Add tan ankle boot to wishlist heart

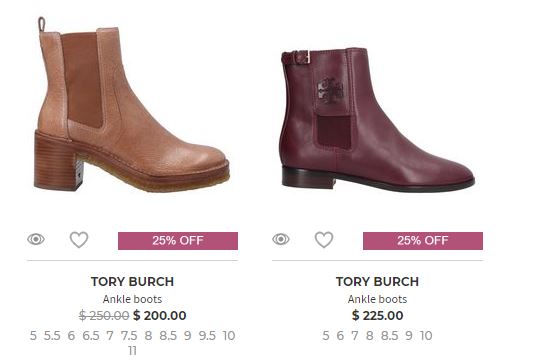click(x=79, y=240)
